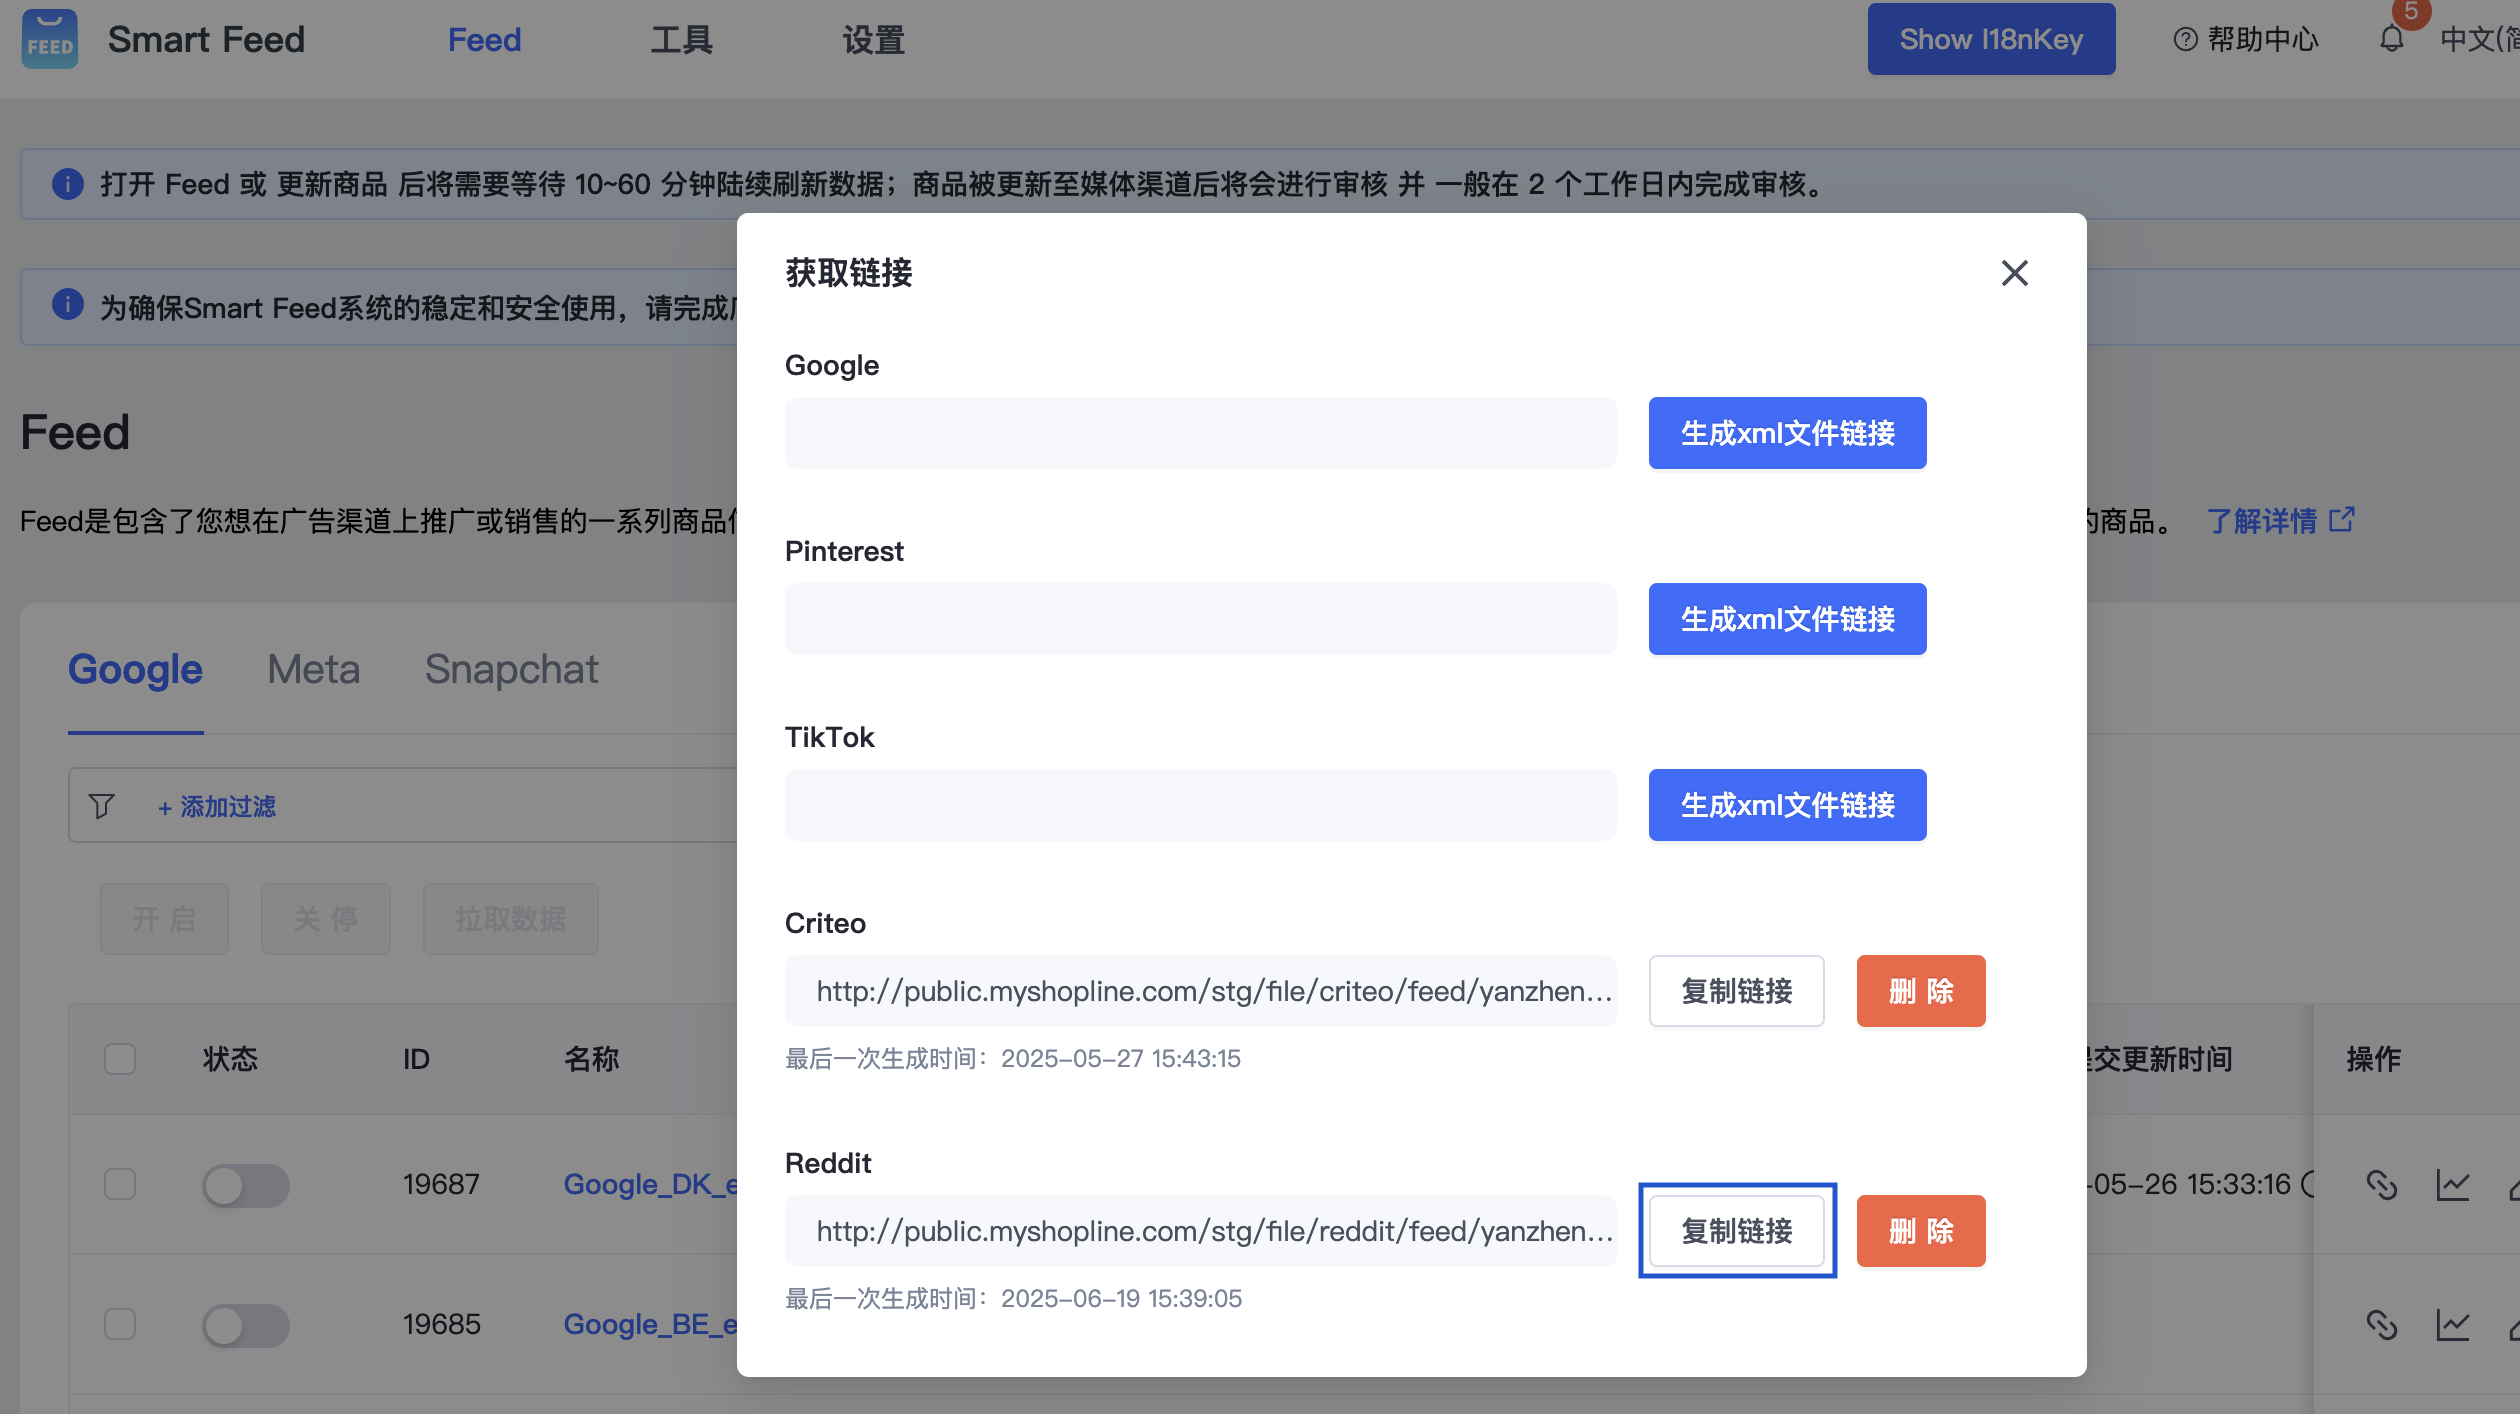This screenshot has height=1414, width=2520.
Task: Switch to the Feed menu
Action: click(x=484, y=39)
